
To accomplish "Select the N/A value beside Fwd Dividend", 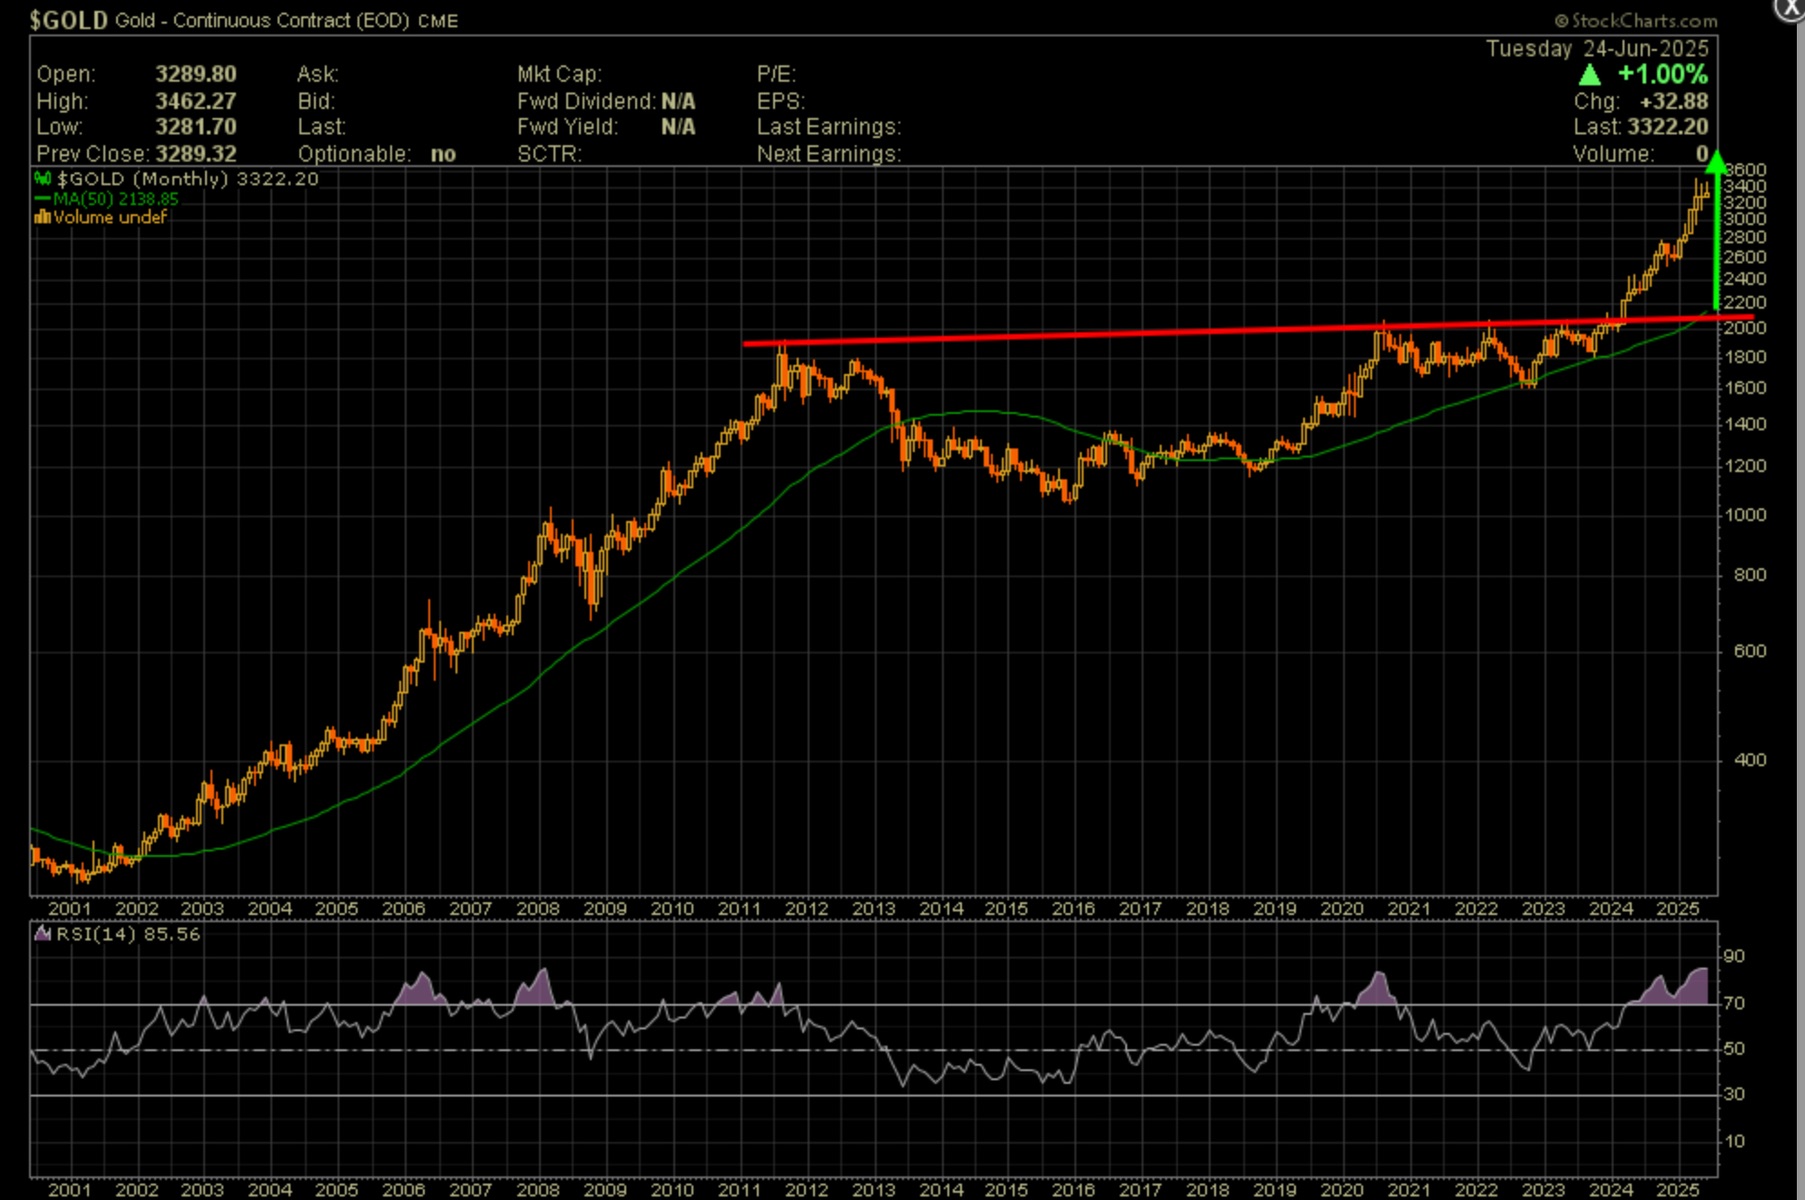I will [678, 101].
